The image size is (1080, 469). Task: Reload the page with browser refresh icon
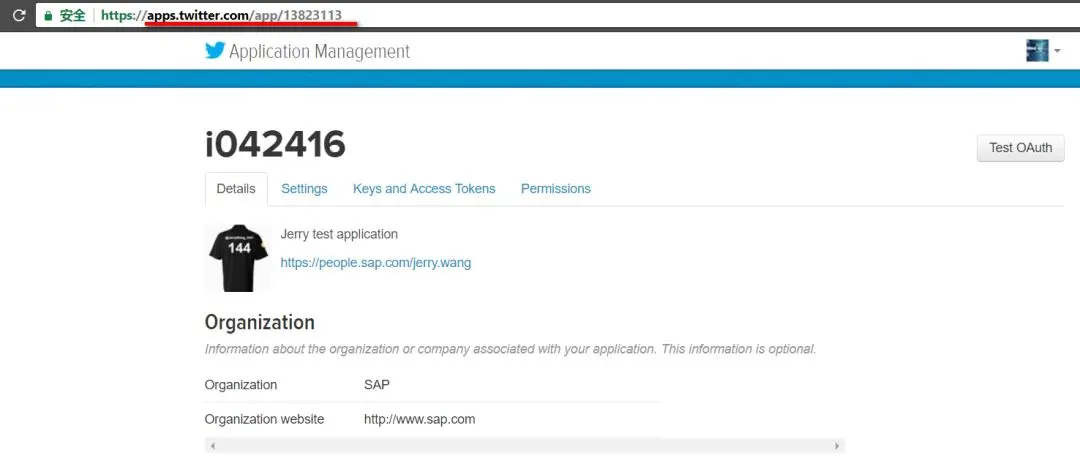(x=19, y=14)
